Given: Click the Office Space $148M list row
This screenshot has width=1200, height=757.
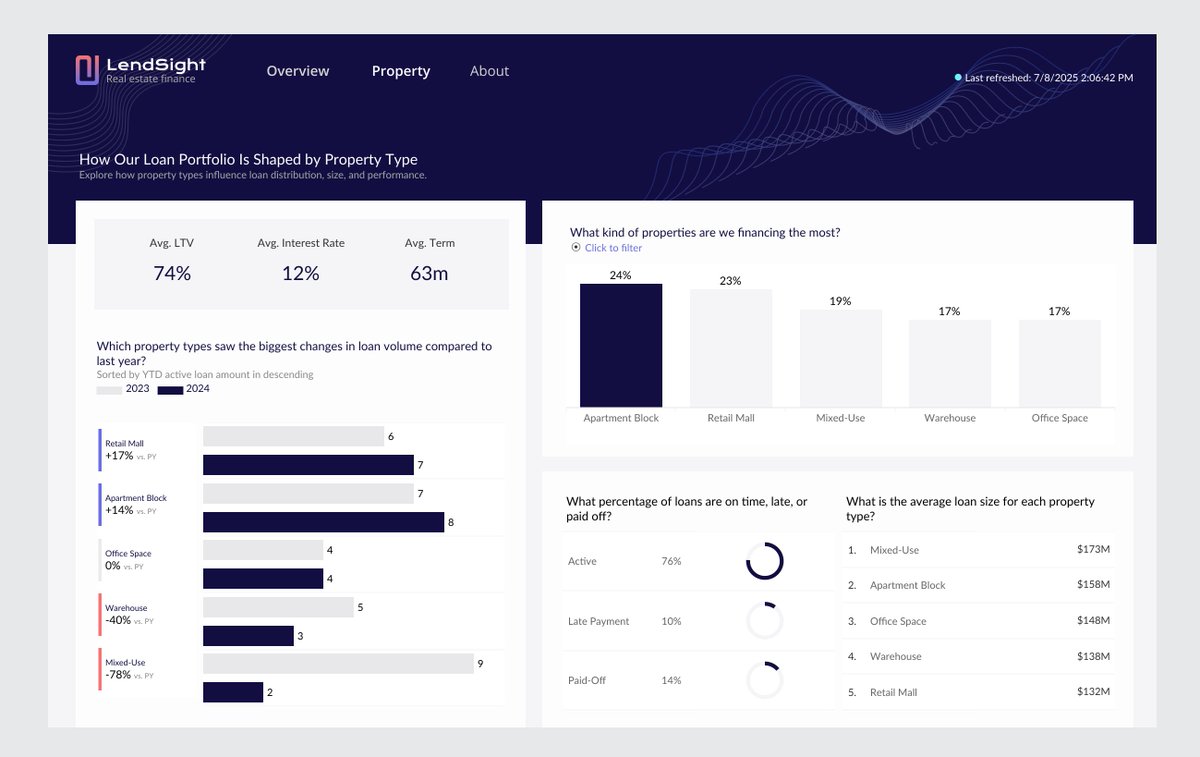Looking at the screenshot, I should click(x=979, y=621).
